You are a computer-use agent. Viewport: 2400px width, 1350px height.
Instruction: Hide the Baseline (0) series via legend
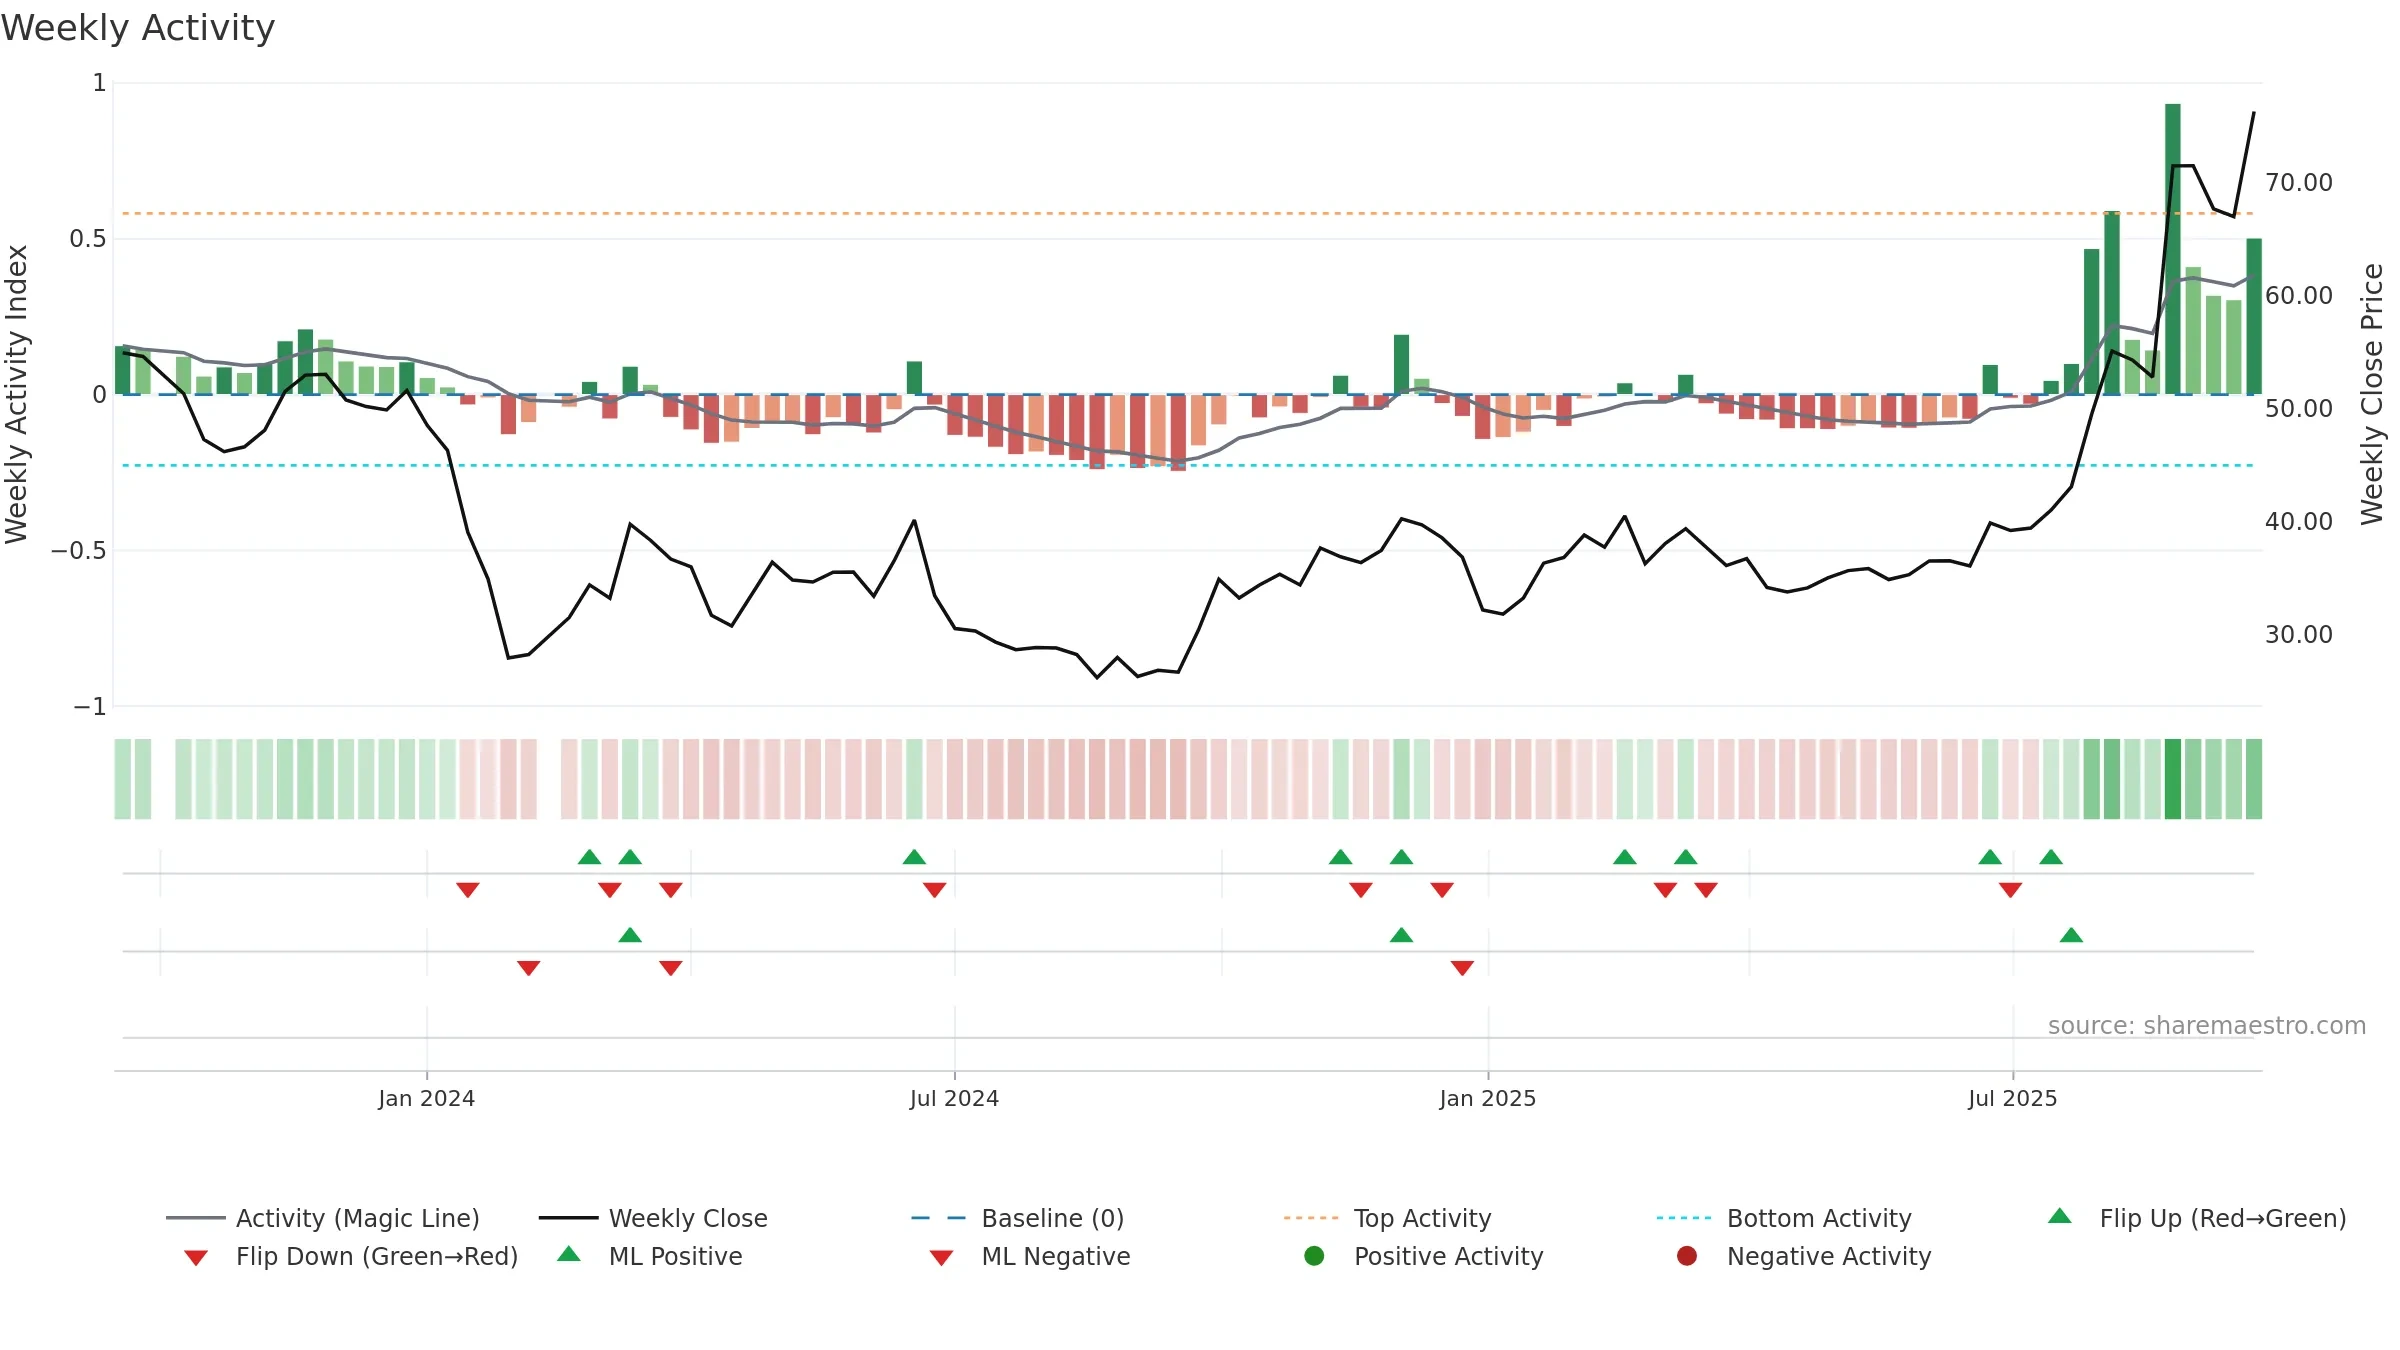[x=1018, y=1218]
